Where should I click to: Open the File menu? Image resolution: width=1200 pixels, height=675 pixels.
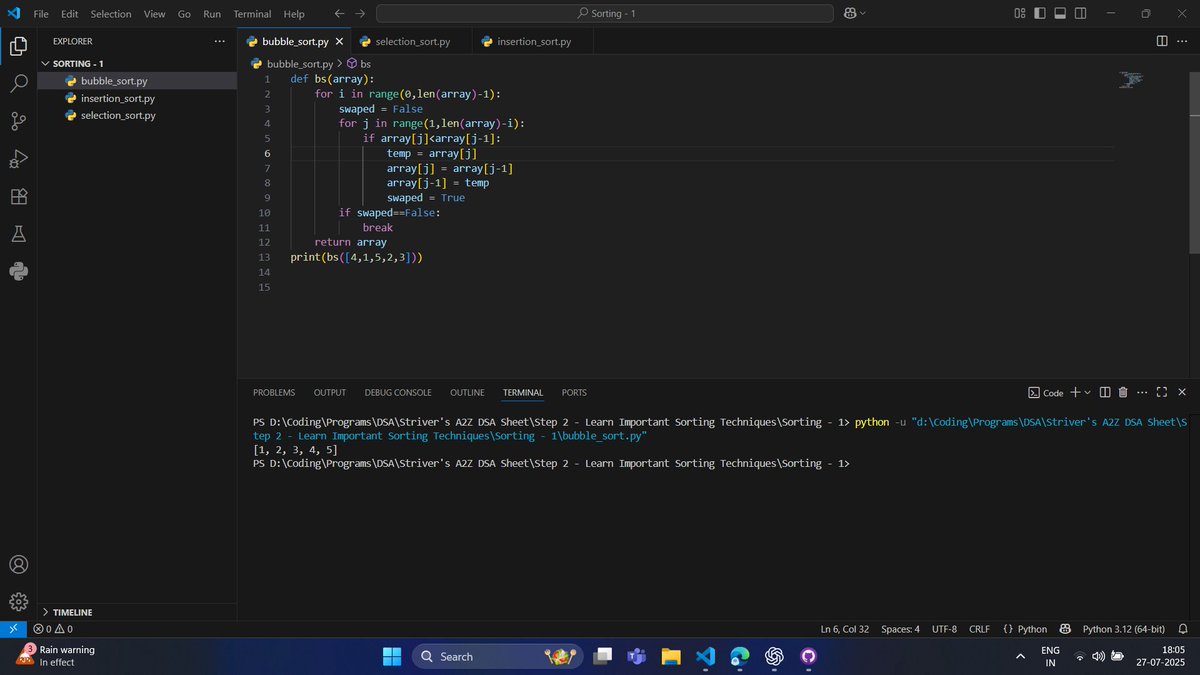pos(41,14)
